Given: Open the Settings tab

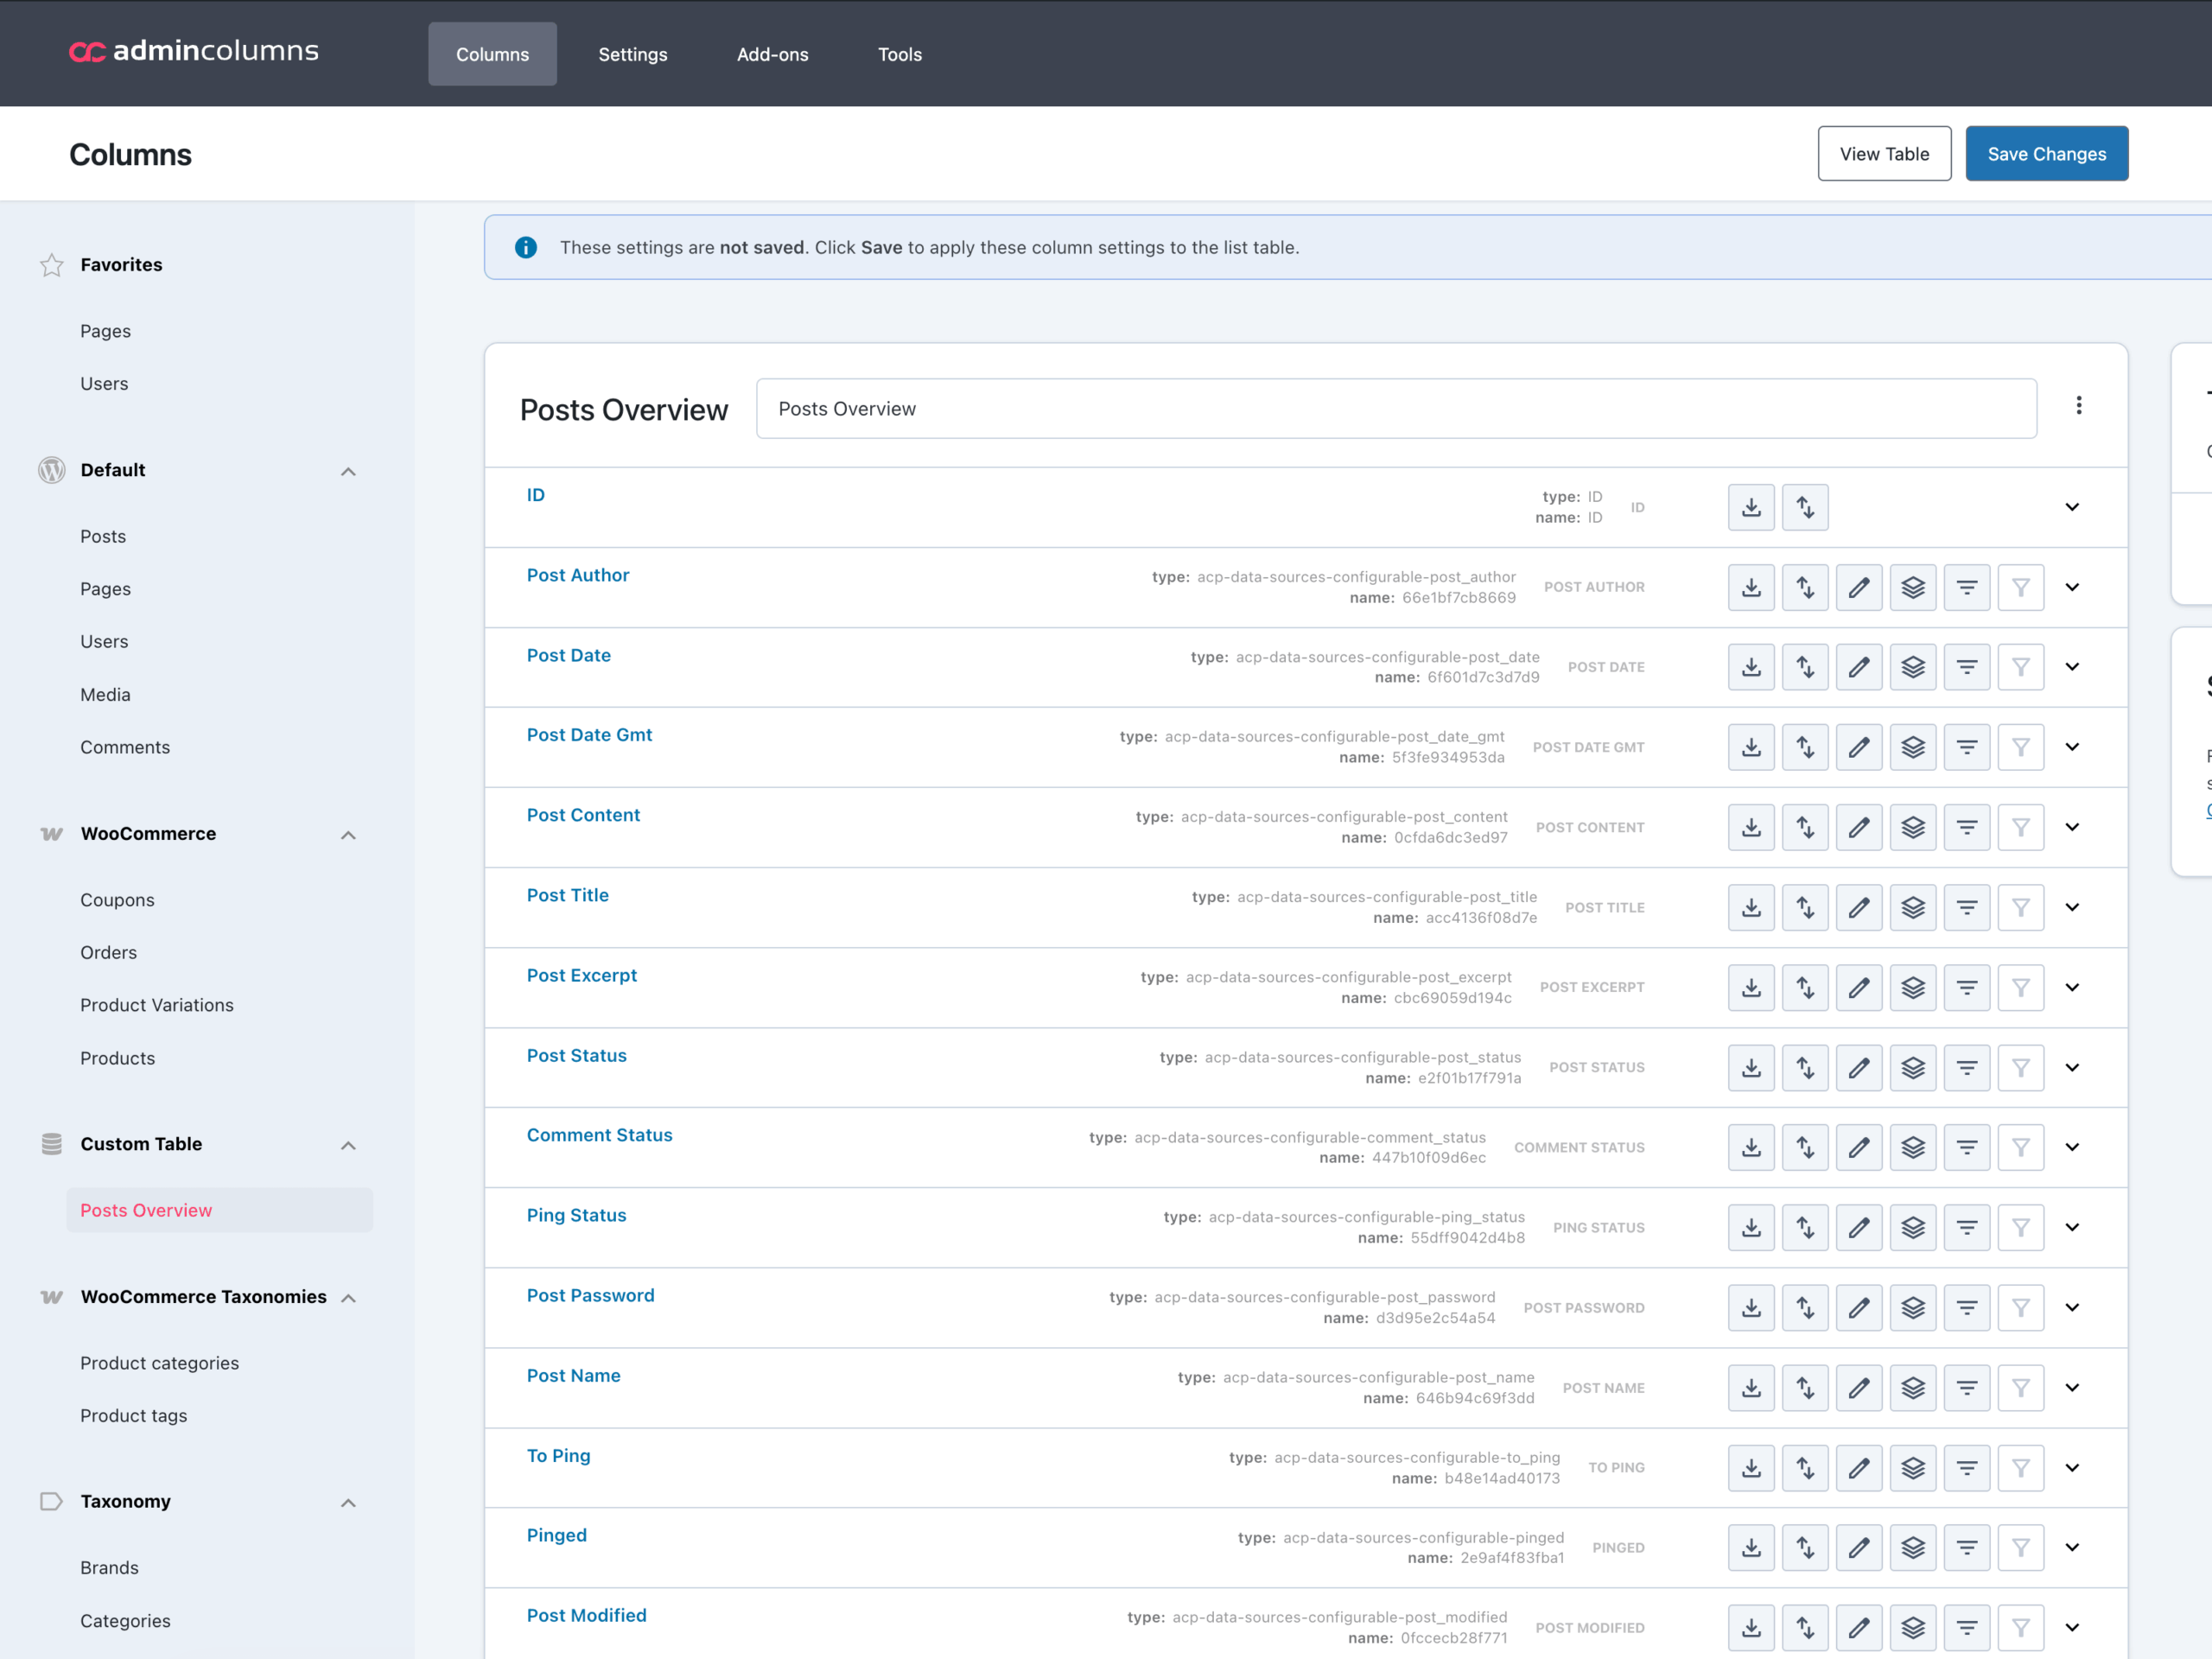Looking at the screenshot, I should coord(632,54).
